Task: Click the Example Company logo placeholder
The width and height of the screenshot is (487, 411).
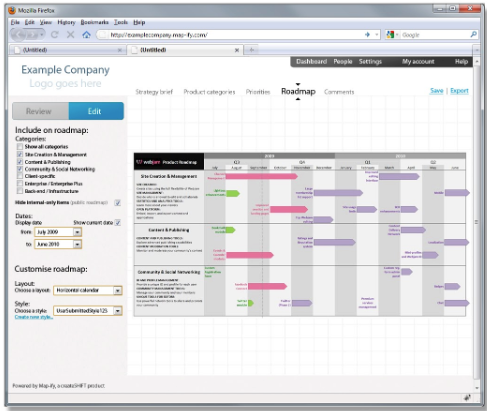Action: pos(65,76)
